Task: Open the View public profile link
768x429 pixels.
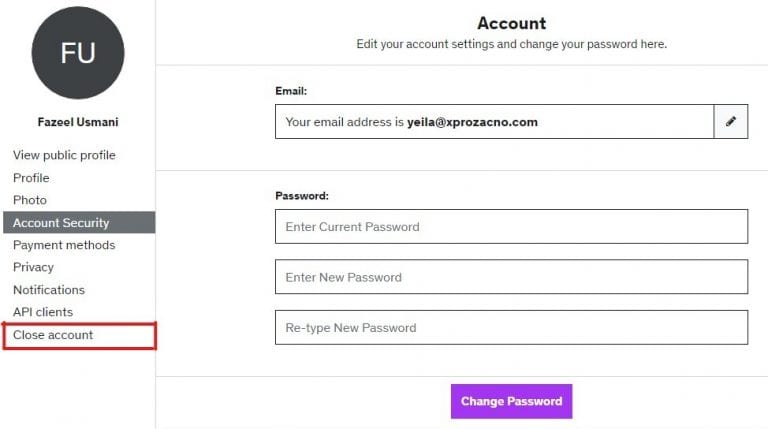Action: click(64, 155)
